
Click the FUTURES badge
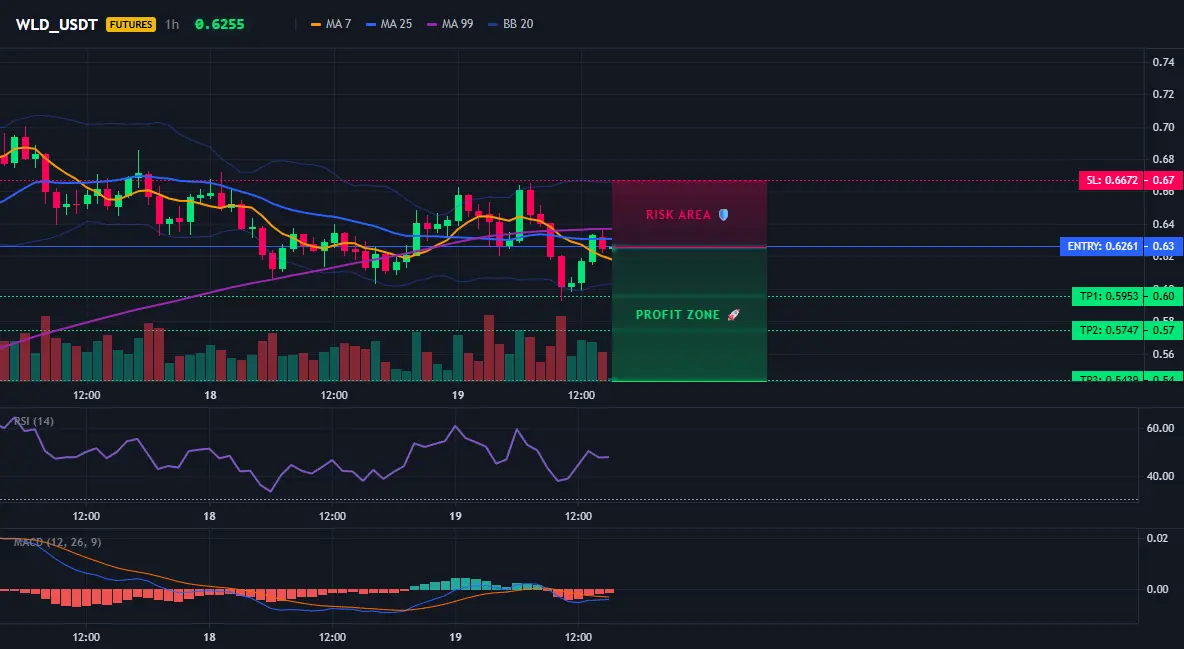coord(131,24)
